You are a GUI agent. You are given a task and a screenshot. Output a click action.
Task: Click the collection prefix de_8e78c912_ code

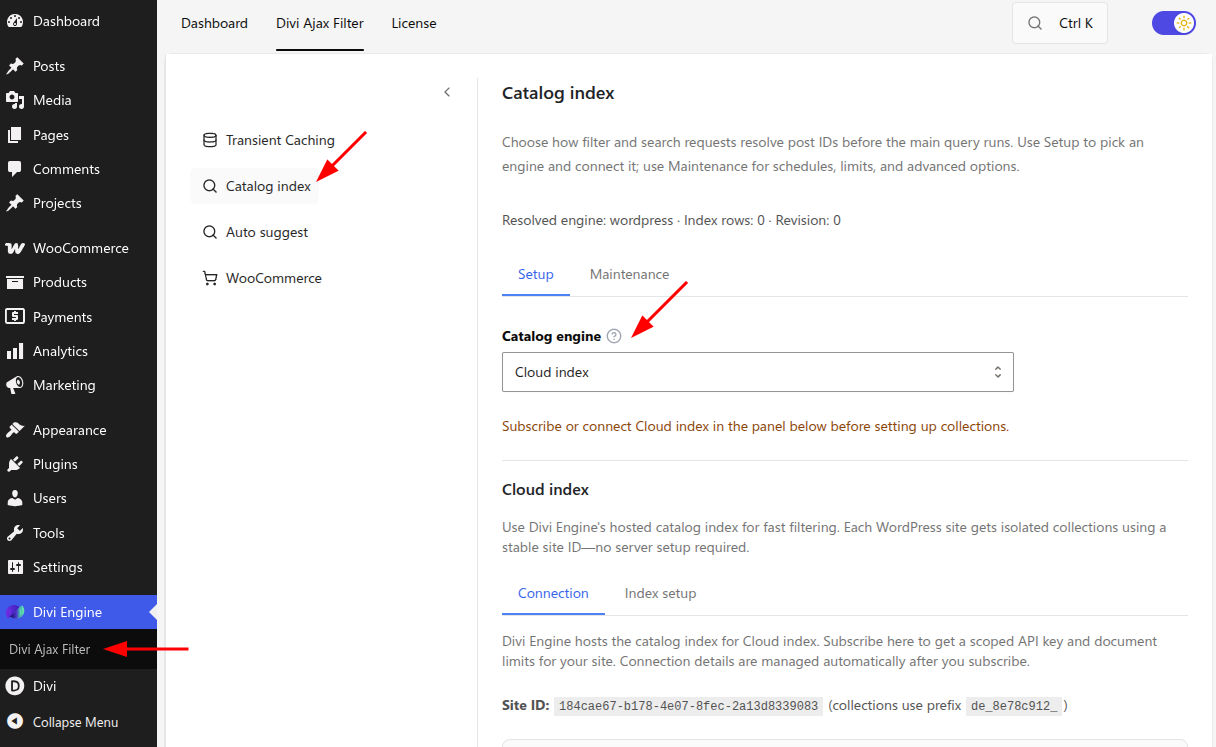coord(1013,706)
